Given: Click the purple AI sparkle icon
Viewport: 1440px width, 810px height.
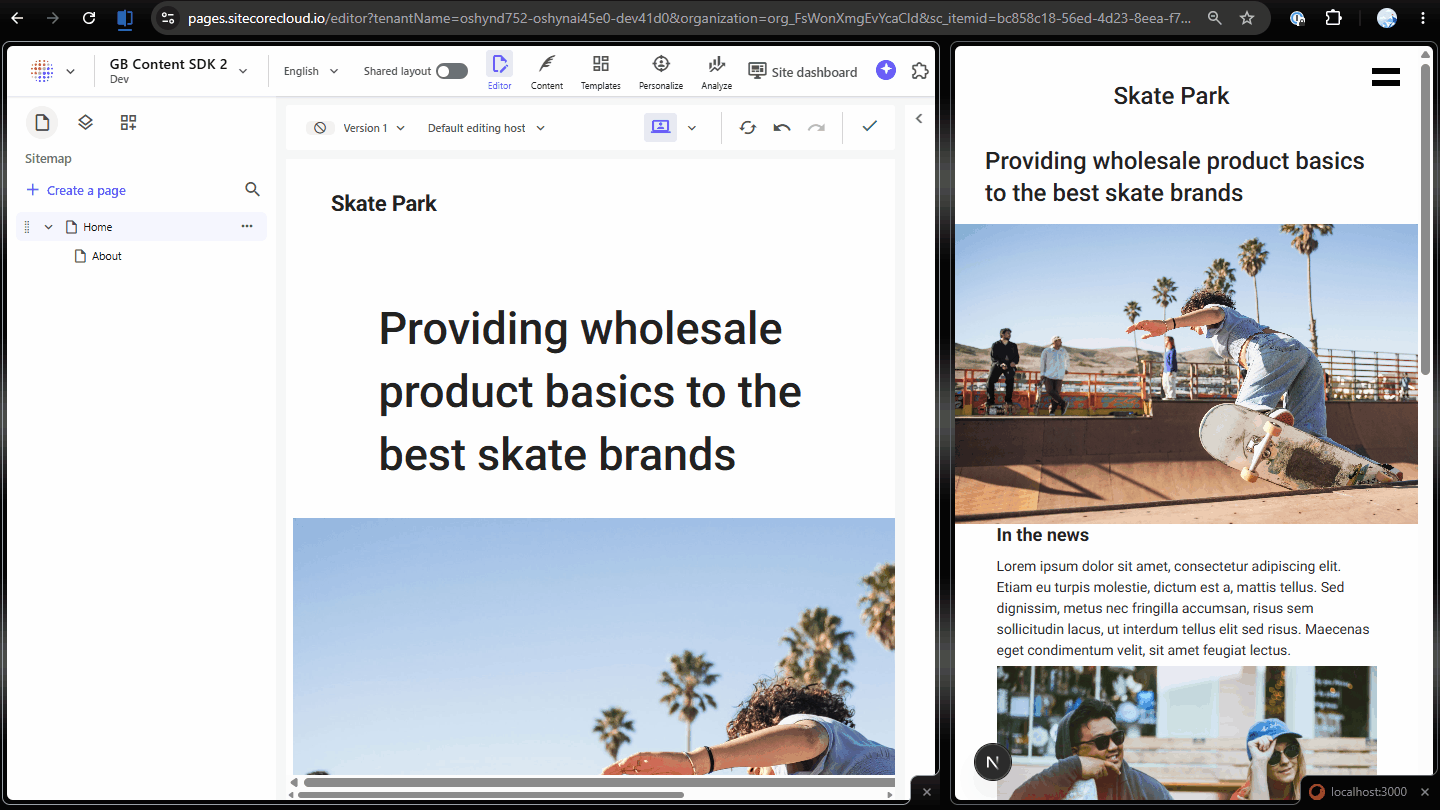Looking at the screenshot, I should 886,70.
